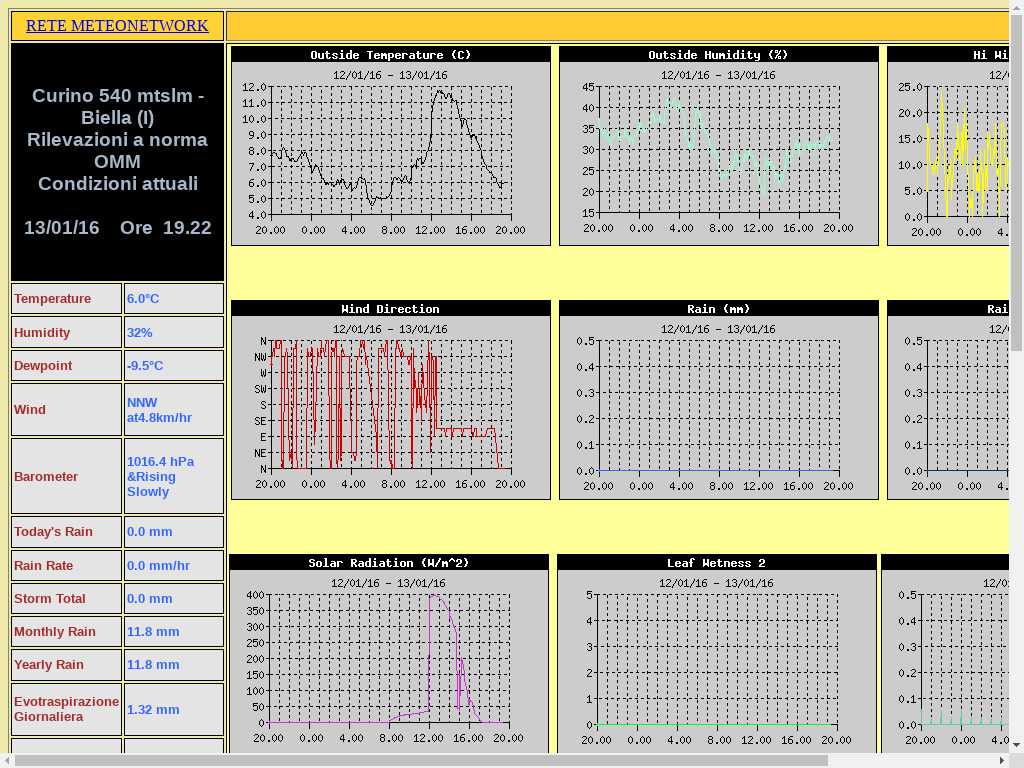Viewport: 1024px width, 768px height.
Task: Click the Evotraspirazione Giornaliera label
Action: pyautogui.click(x=66, y=709)
